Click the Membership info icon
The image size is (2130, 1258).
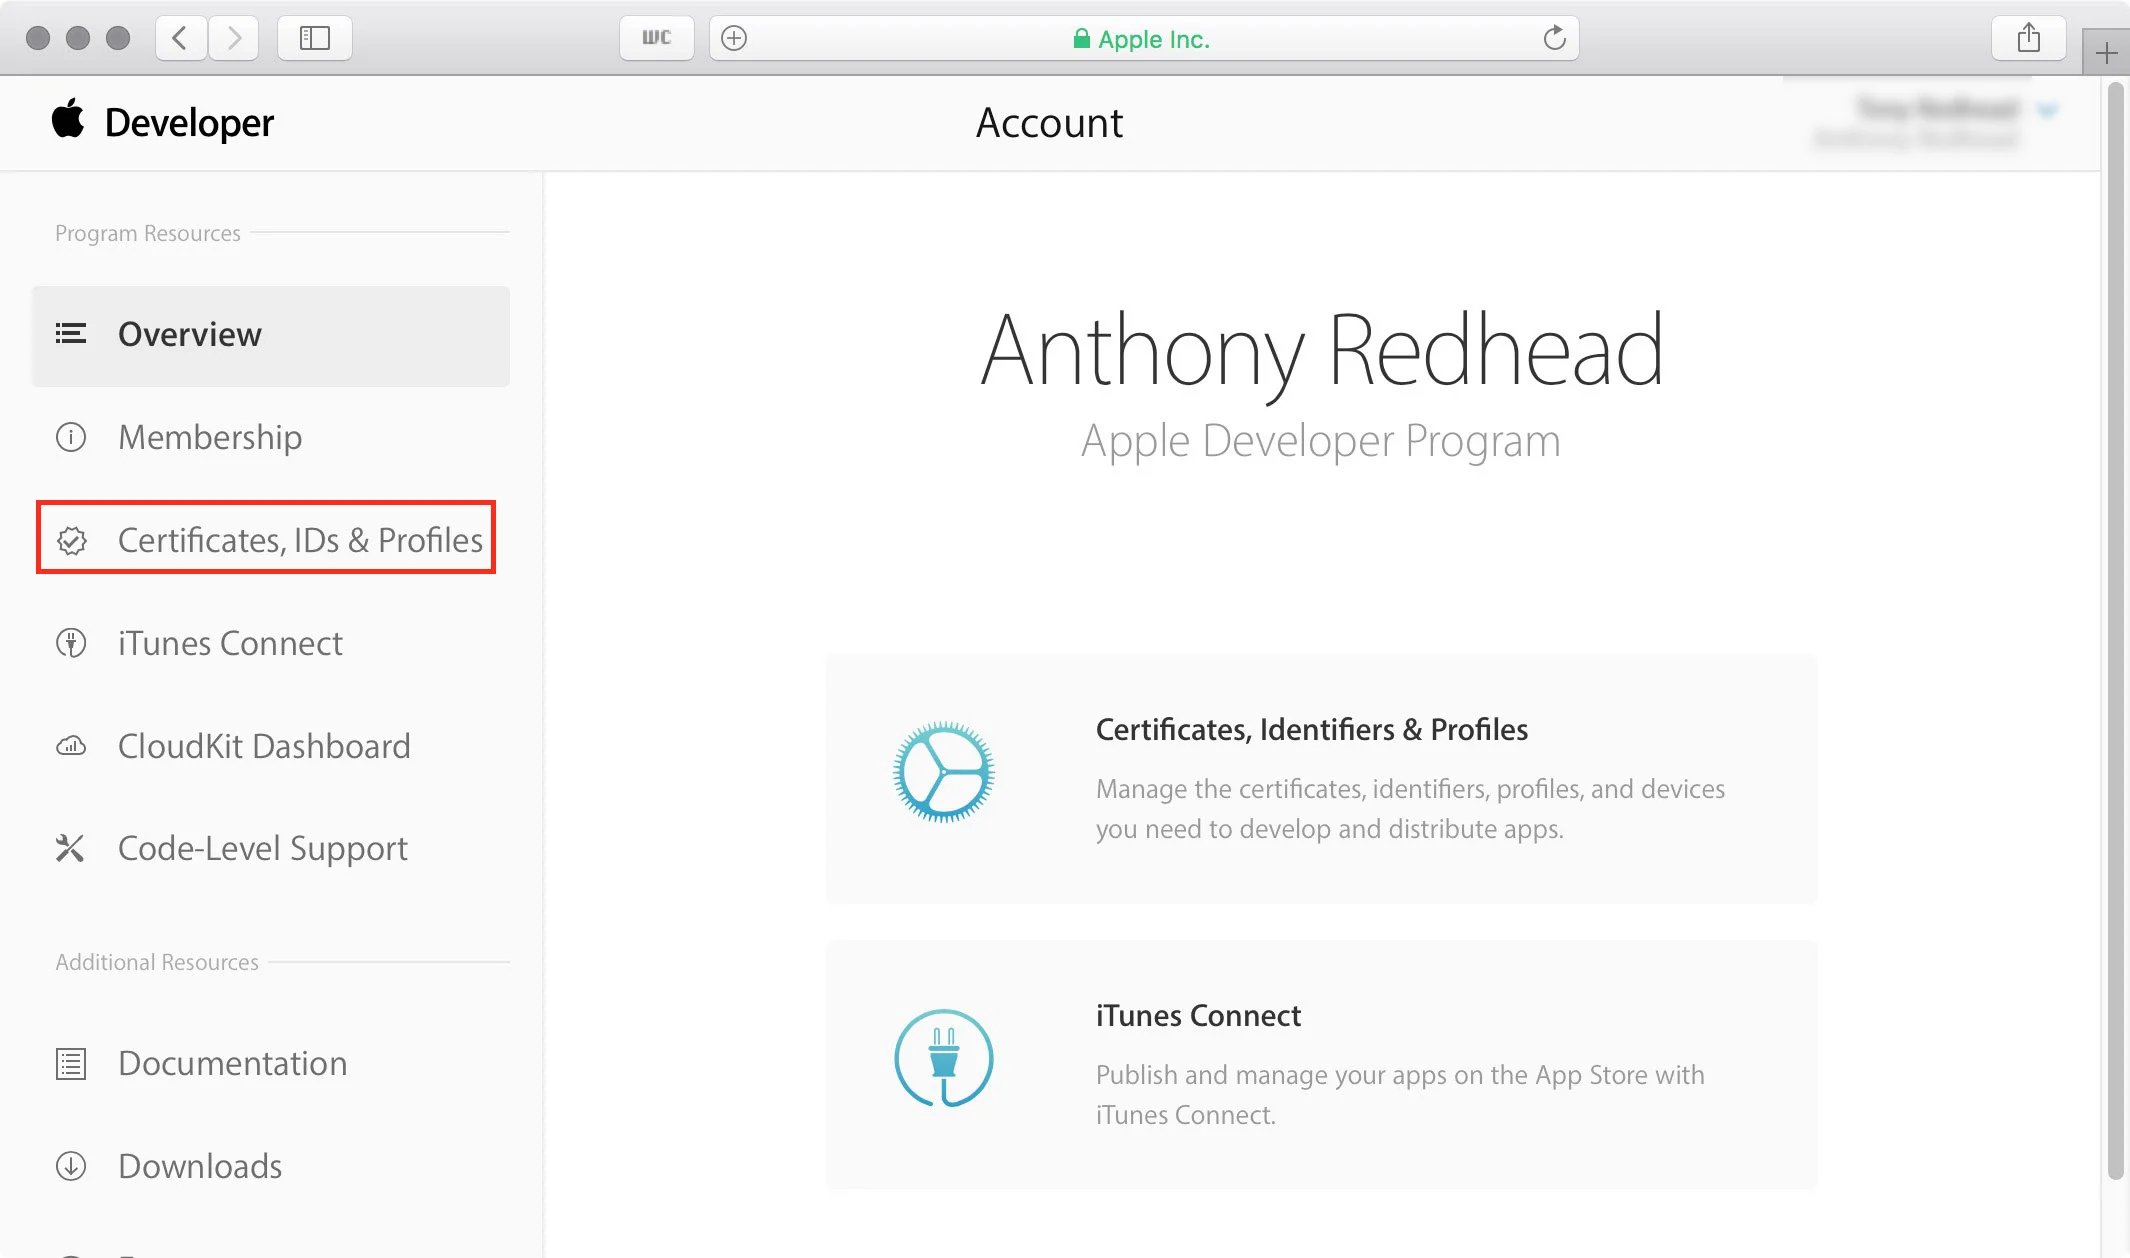pyautogui.click(x=71, y=437)
